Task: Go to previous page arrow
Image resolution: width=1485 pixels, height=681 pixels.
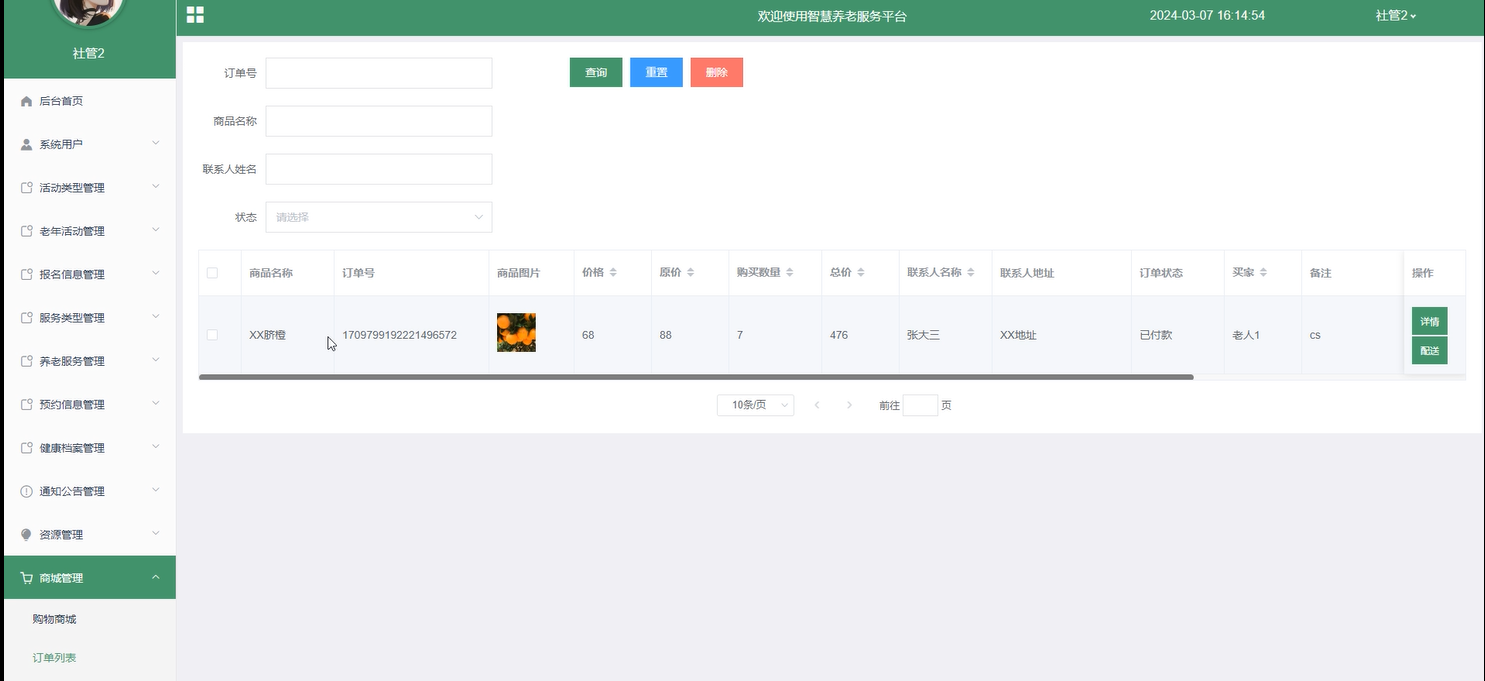Action: coord(817,405)
